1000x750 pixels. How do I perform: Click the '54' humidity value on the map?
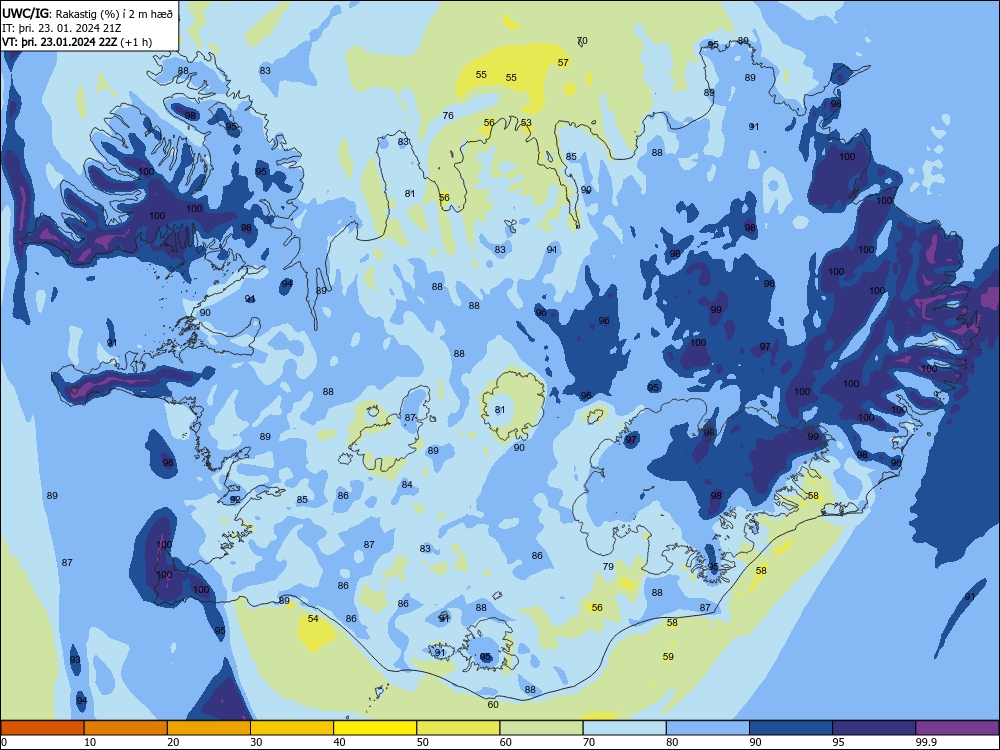pos(313,619)
